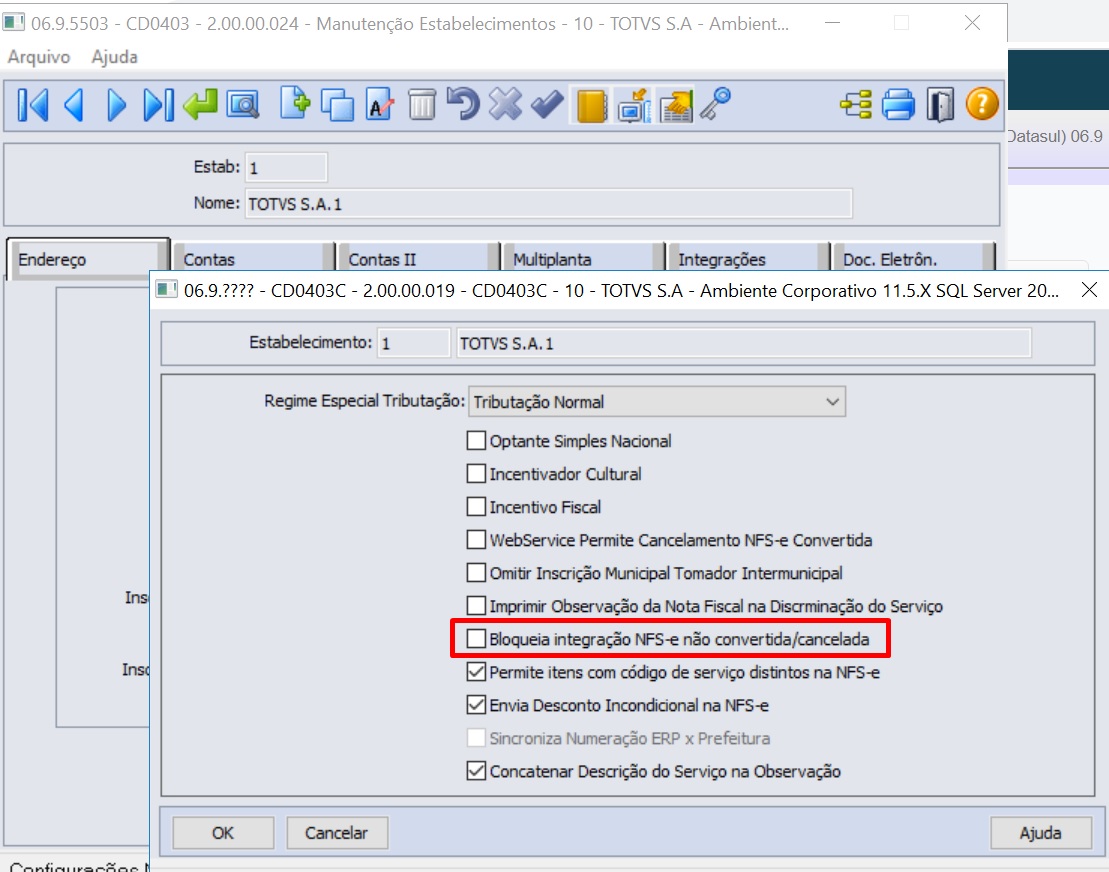Uncheck Envia Desconto Incondicional na NFS-e
This screenshot has height=872, width=1109.
pyautogui.click(x=477, y=705)
